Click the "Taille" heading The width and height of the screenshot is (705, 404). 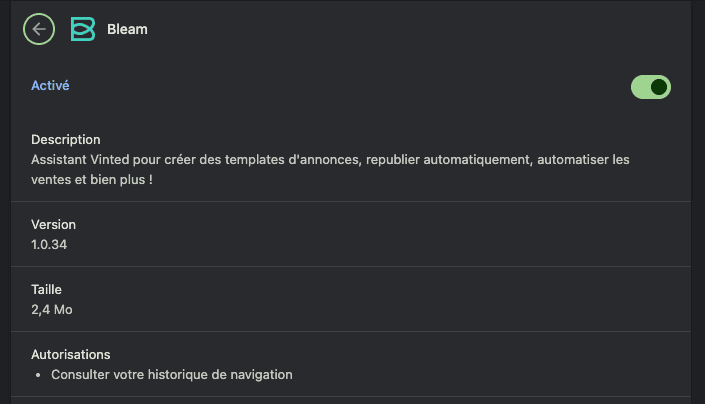(x=46, y=290)
